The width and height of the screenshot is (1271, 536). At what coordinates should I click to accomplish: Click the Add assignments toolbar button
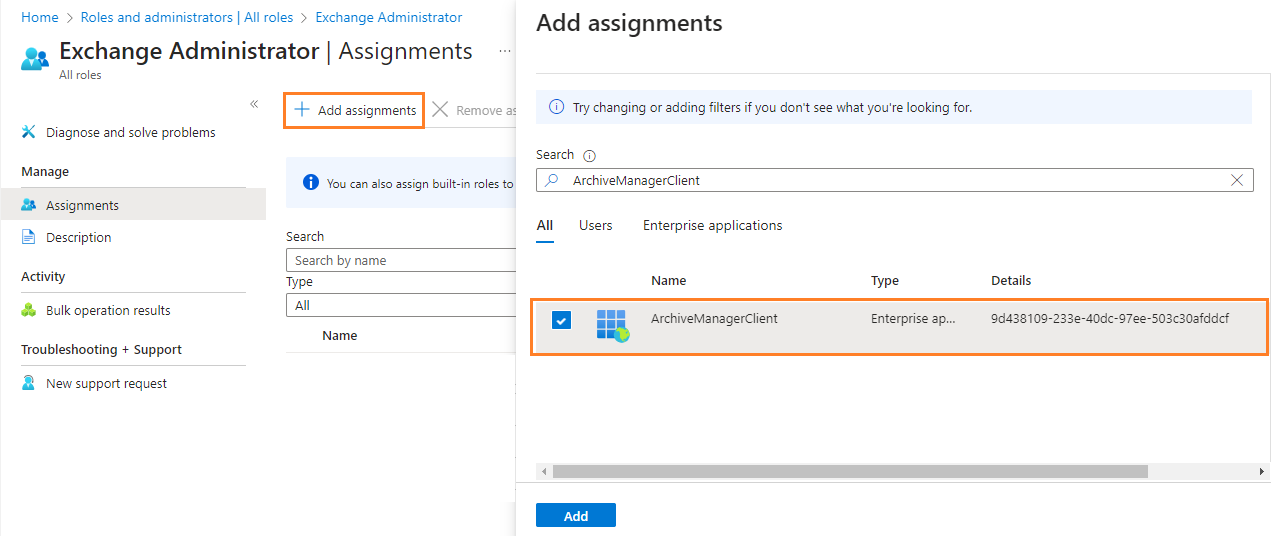[355, 110]
